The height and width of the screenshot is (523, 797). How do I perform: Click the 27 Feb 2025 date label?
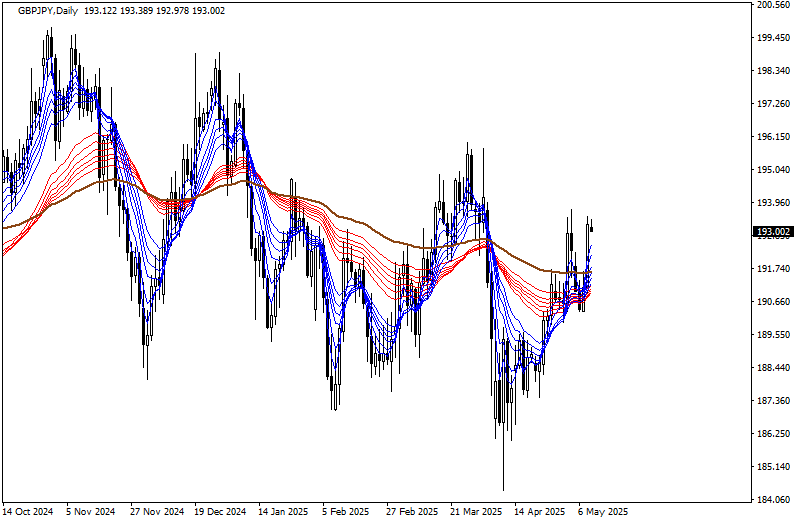coord(412,512)
